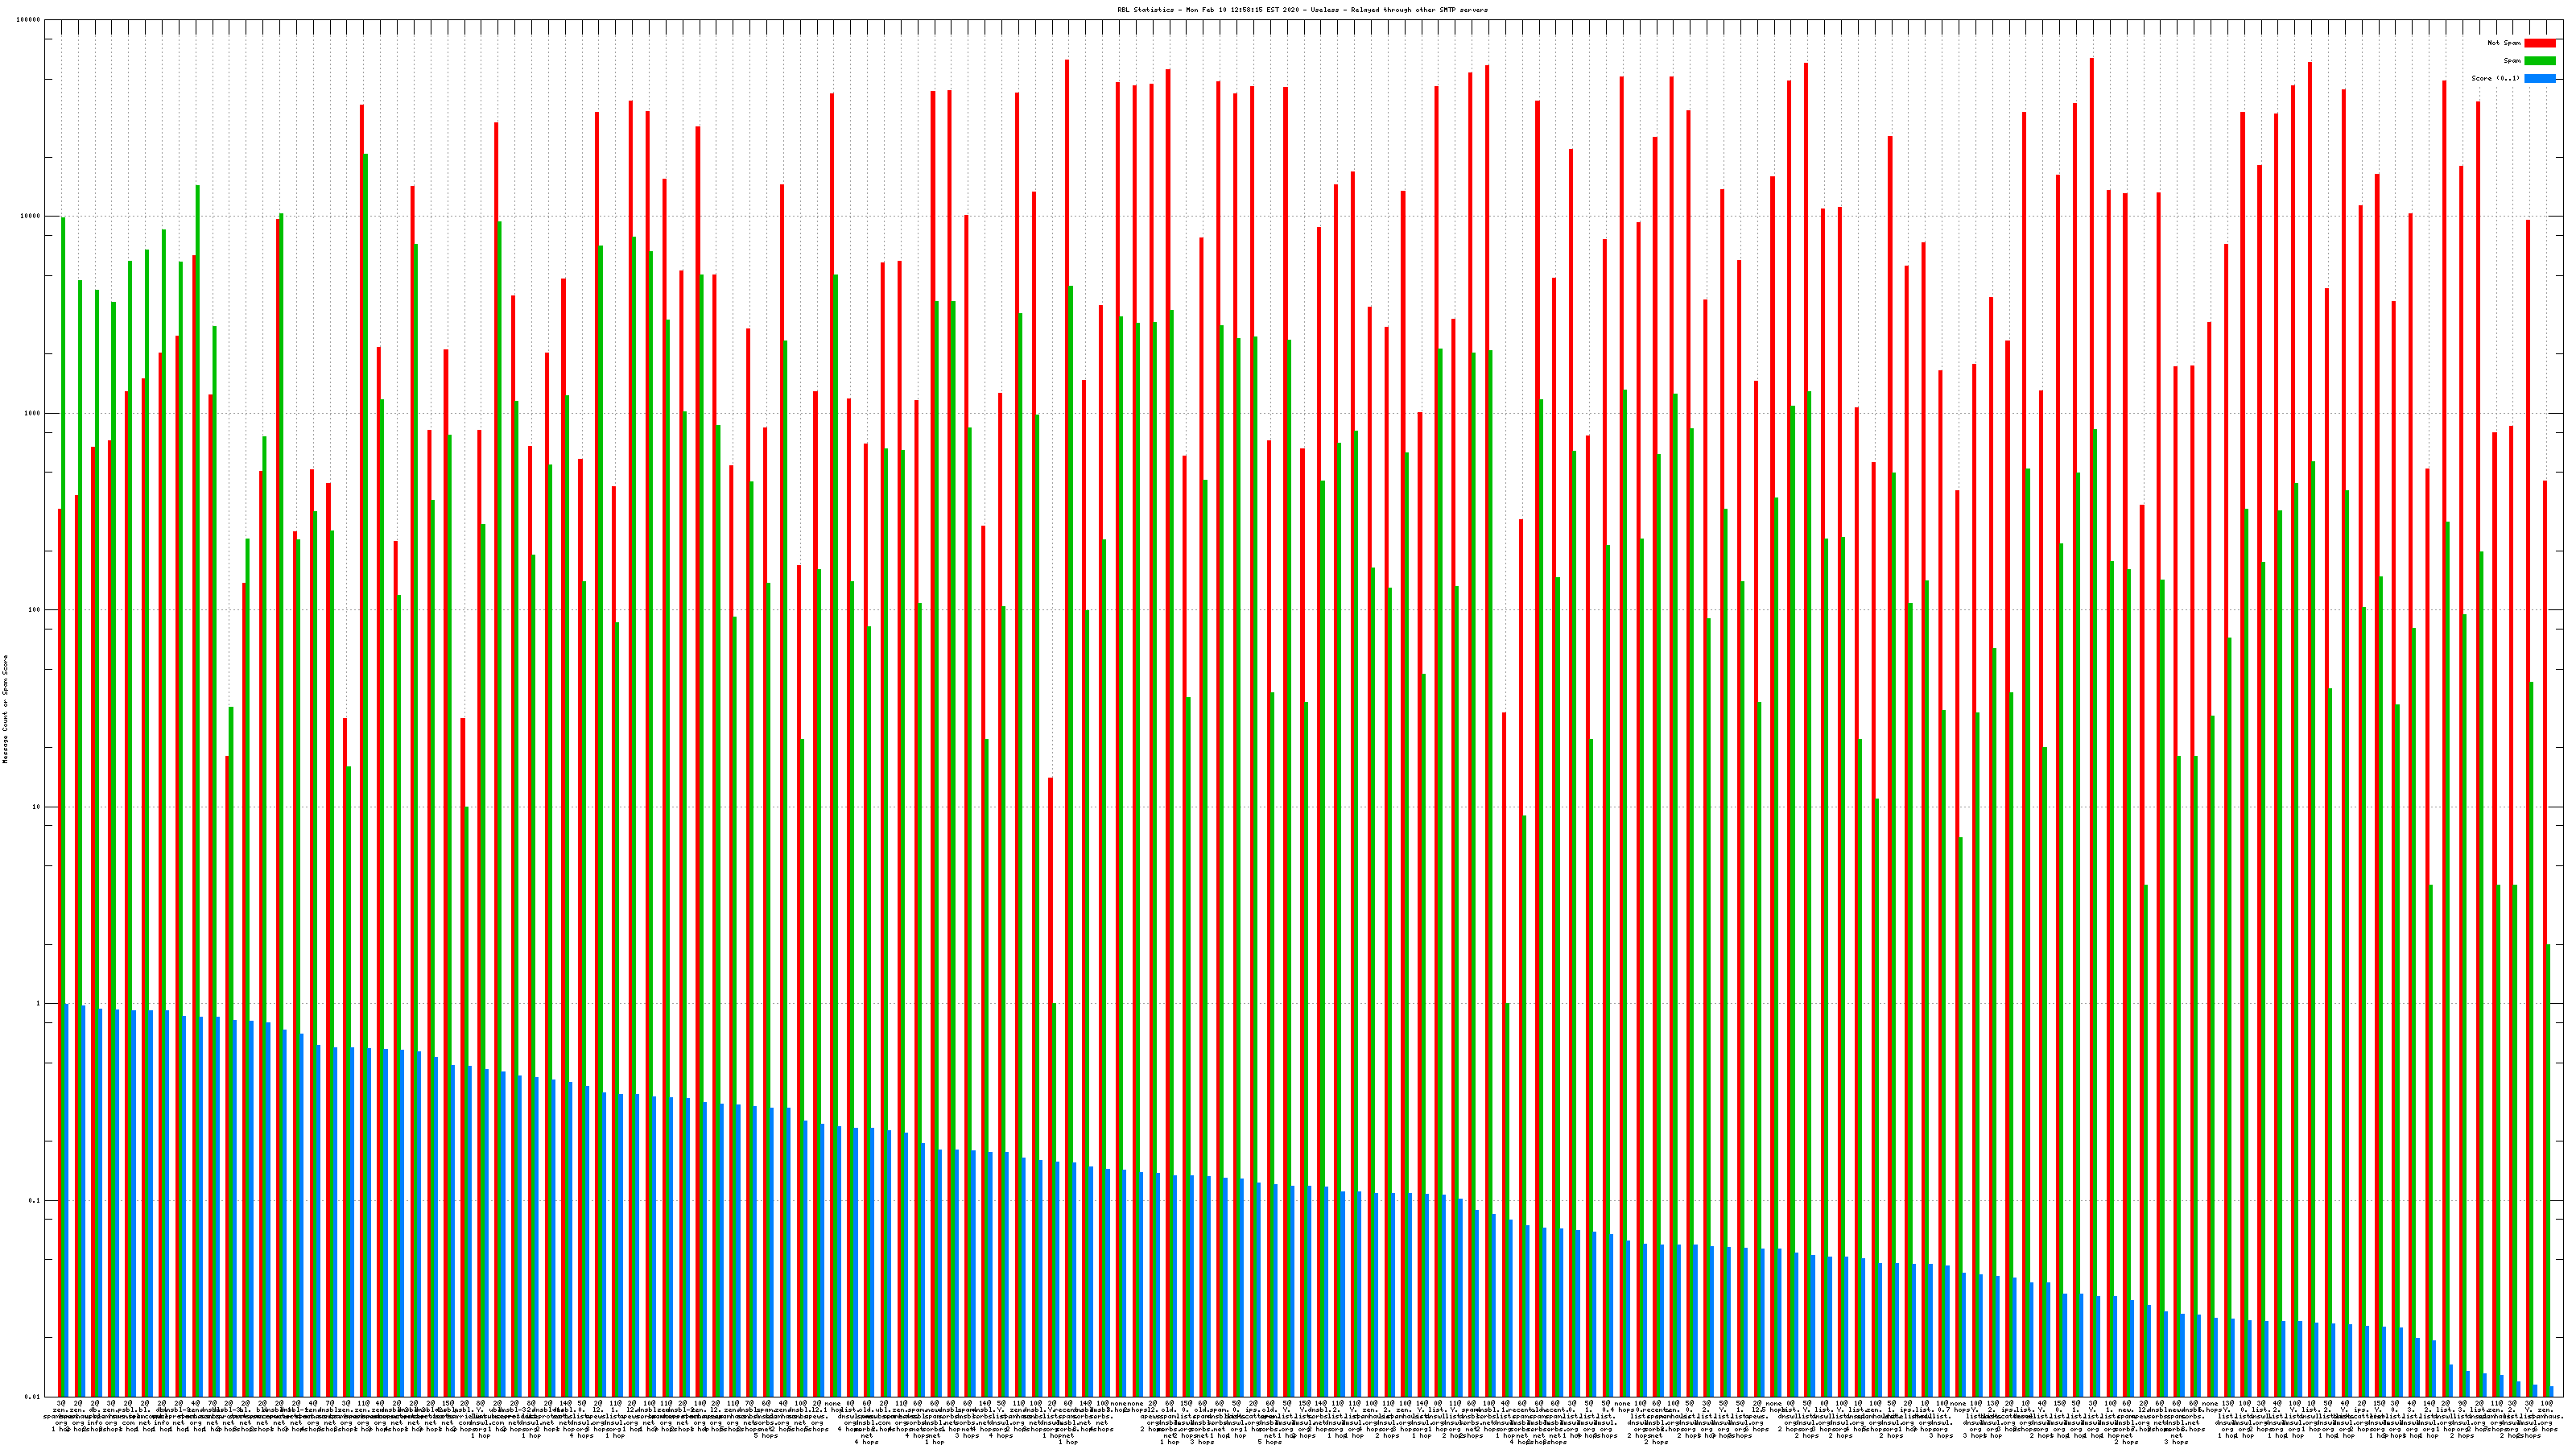Click the red Not Spam legend swatch
Viewport: 2576px width, 1449px height.
pos(2539,43)
